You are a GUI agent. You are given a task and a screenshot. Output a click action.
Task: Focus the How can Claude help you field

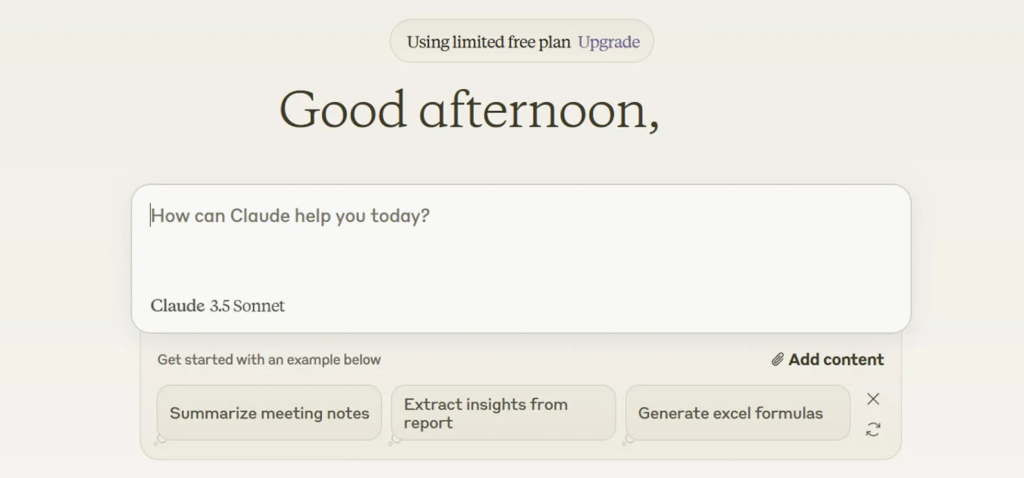[290, 216]
